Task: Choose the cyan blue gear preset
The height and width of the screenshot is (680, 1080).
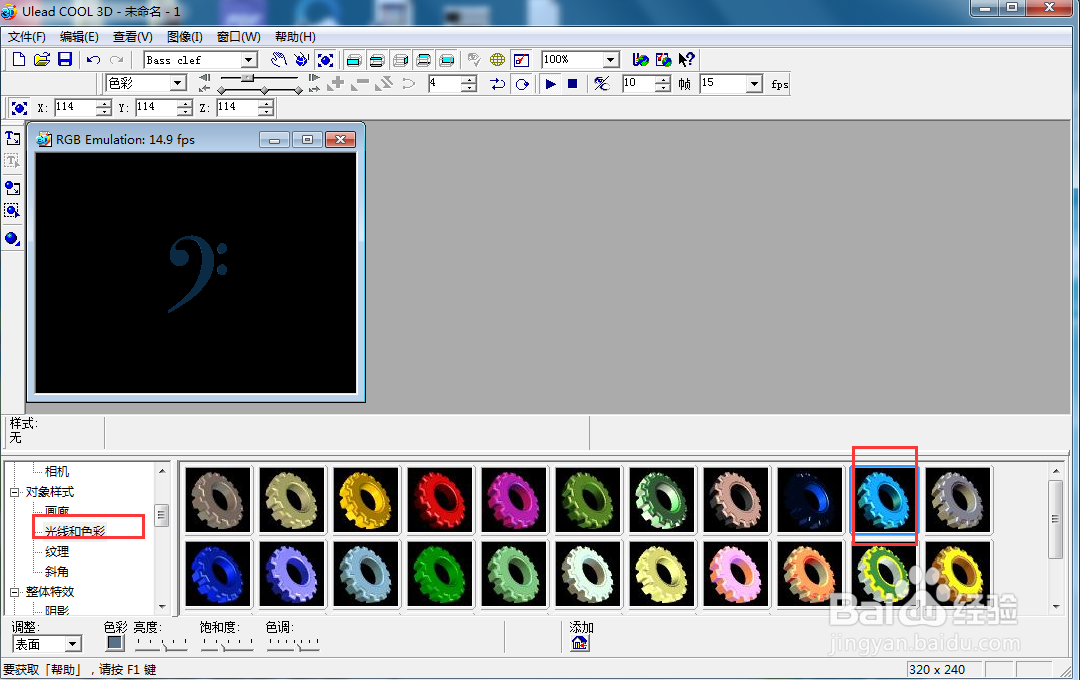Action: (x=884, y=500)
